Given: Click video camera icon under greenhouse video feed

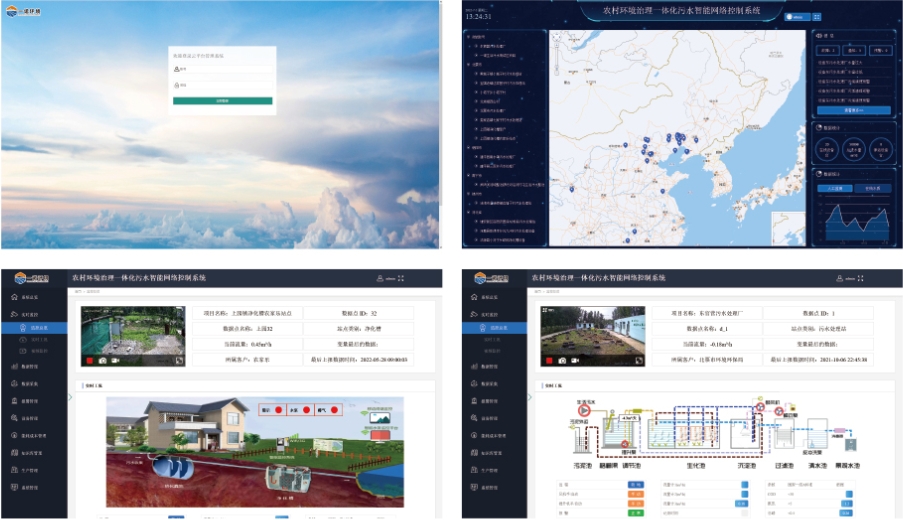Looking at the screenshot, I should coord(116,360).
